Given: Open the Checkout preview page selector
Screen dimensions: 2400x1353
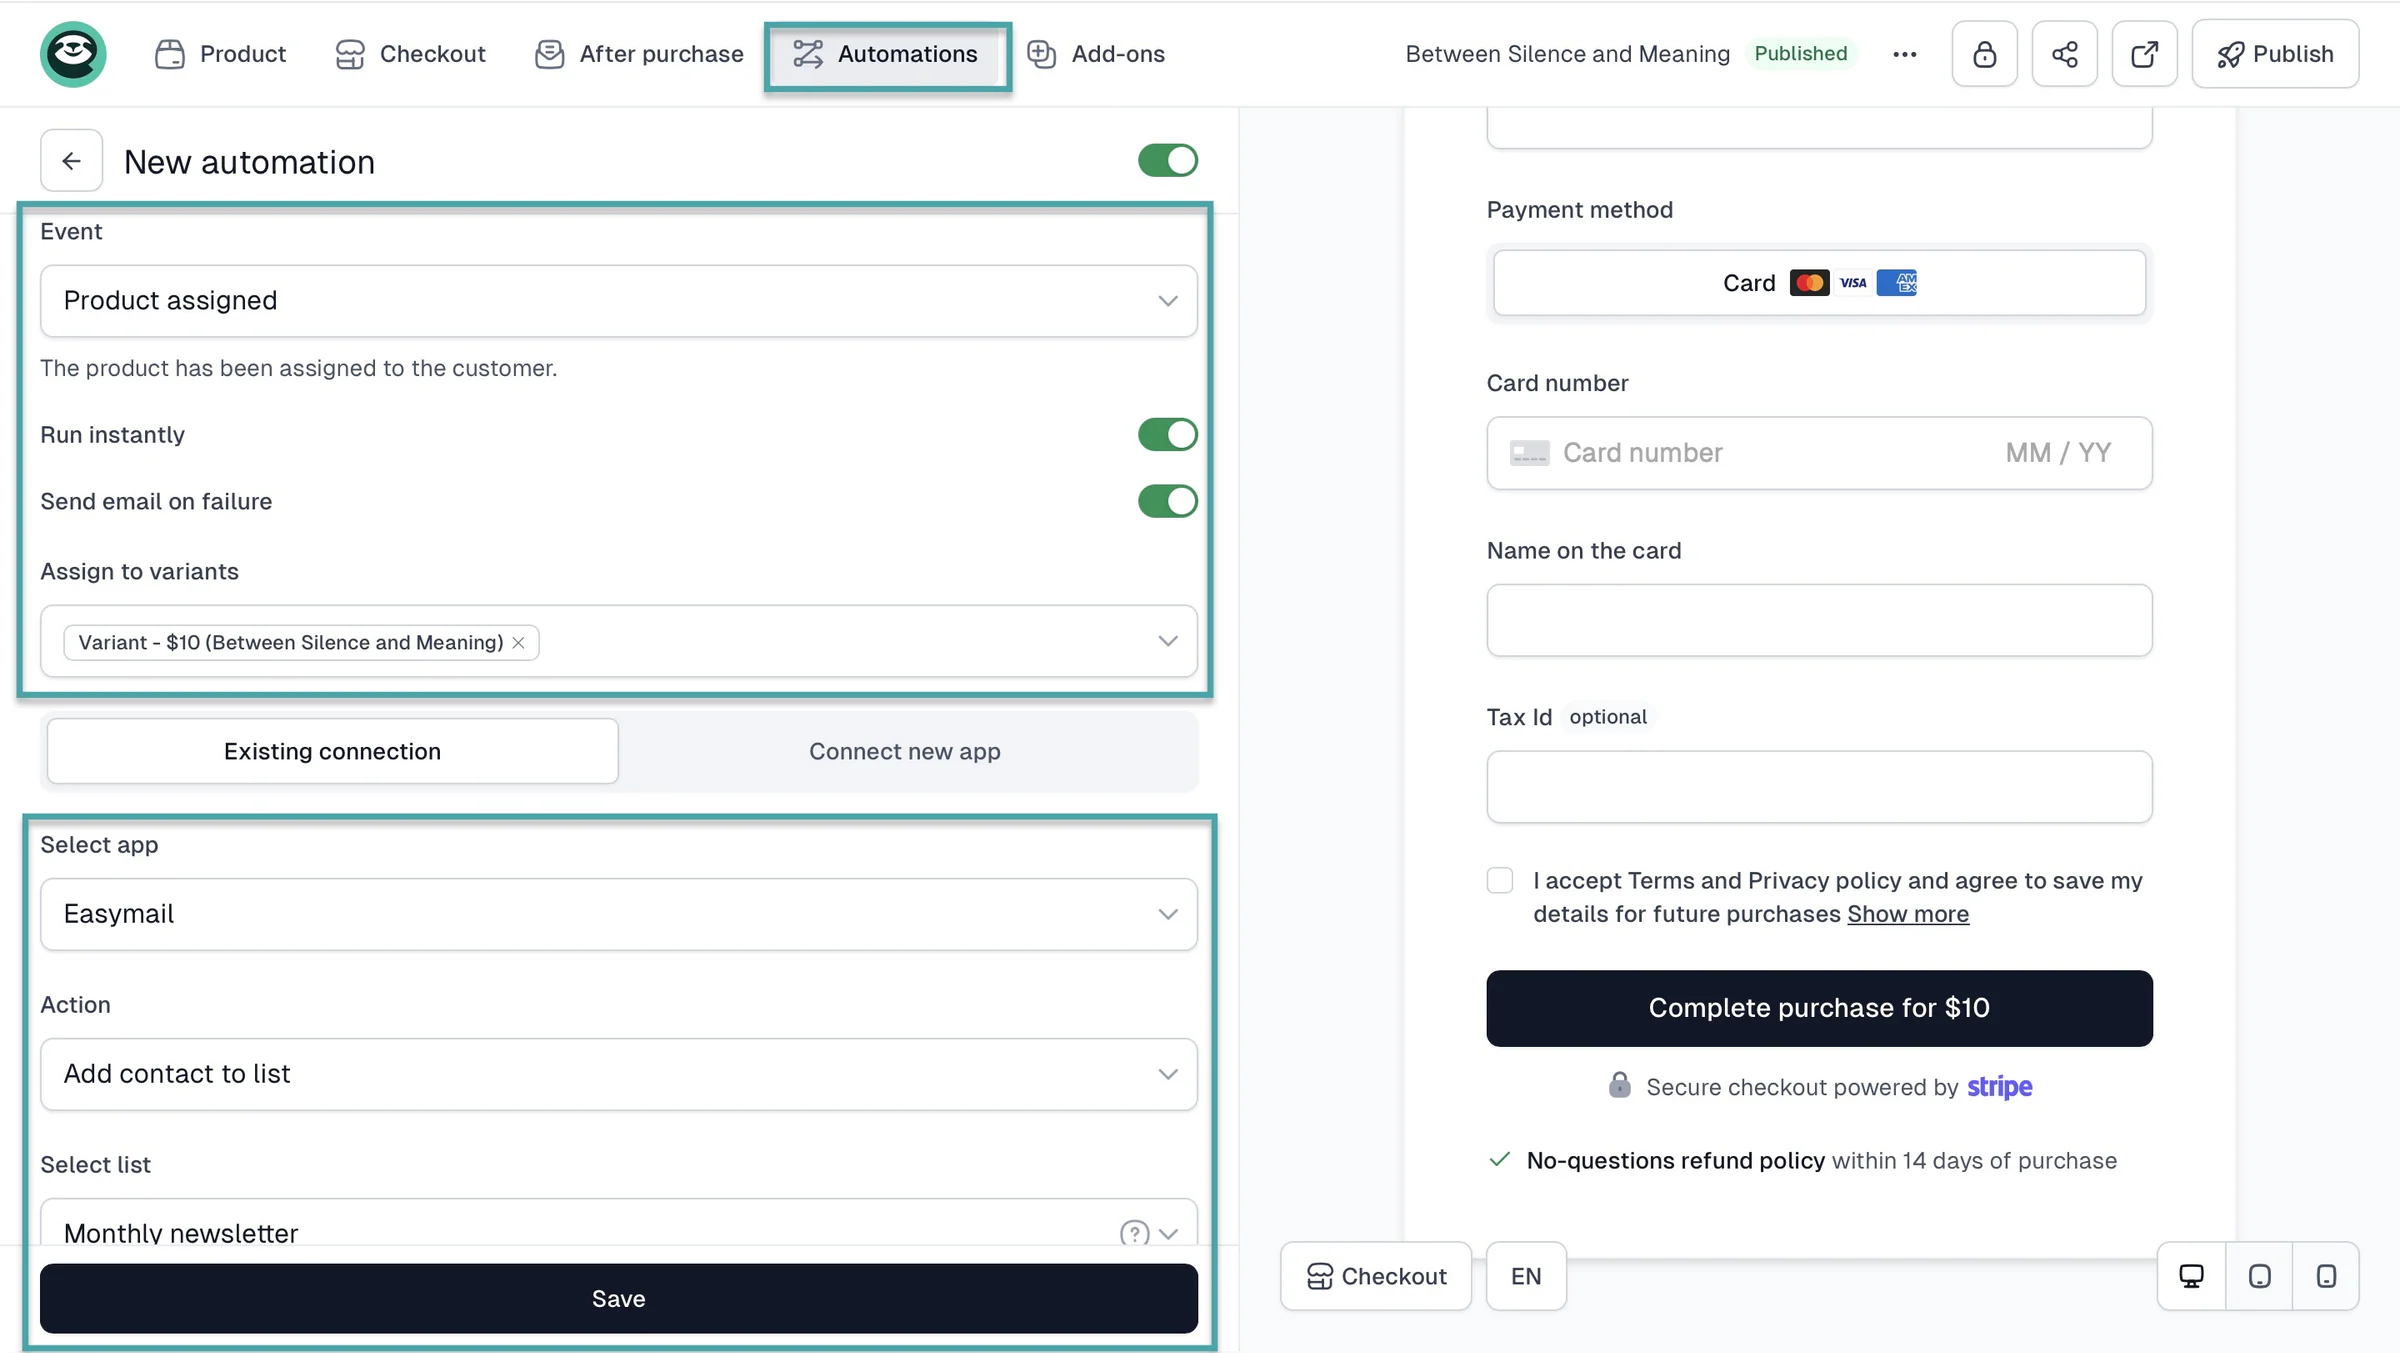Looking at the screenshot, I should [1376, 1276].
